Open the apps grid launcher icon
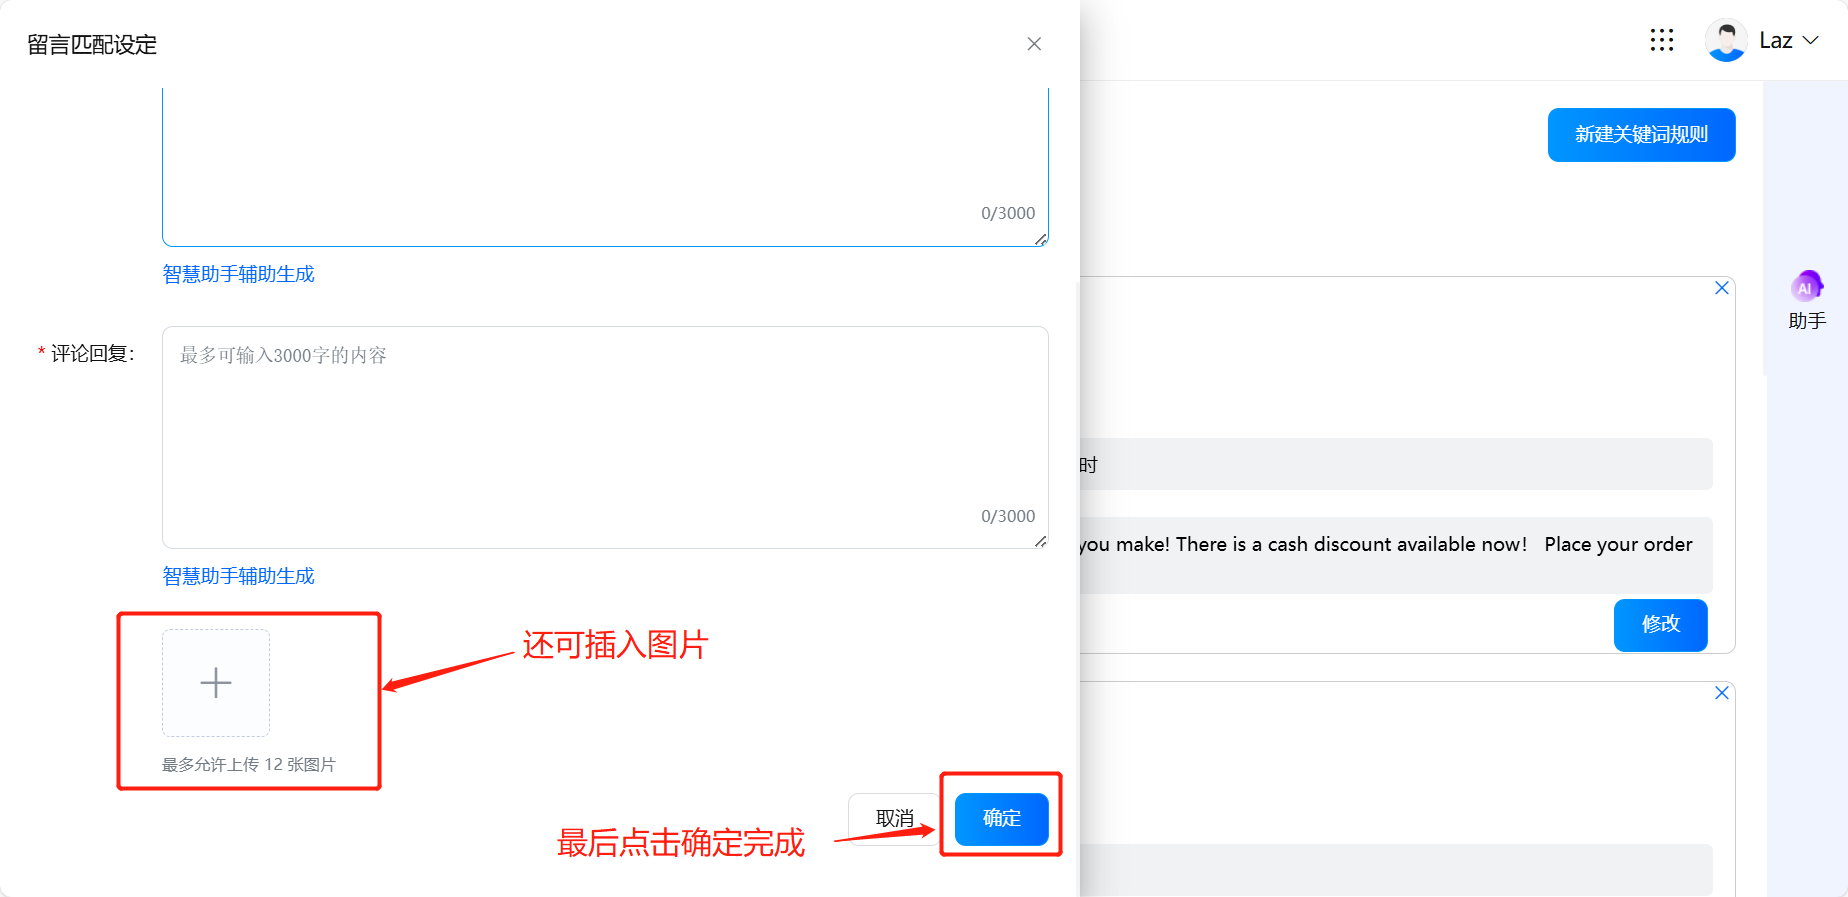 pyautogui.click(x=1661, y=40)
